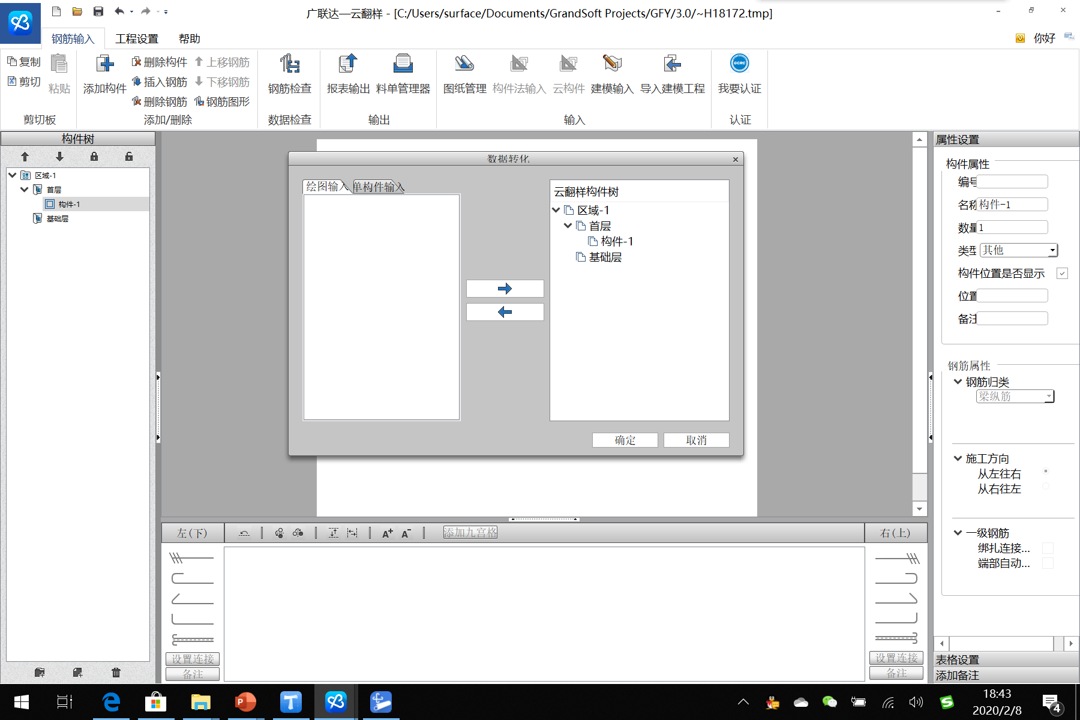
Task: Click 取消 to cancel dialog
Action: click(x=696, y=440)
